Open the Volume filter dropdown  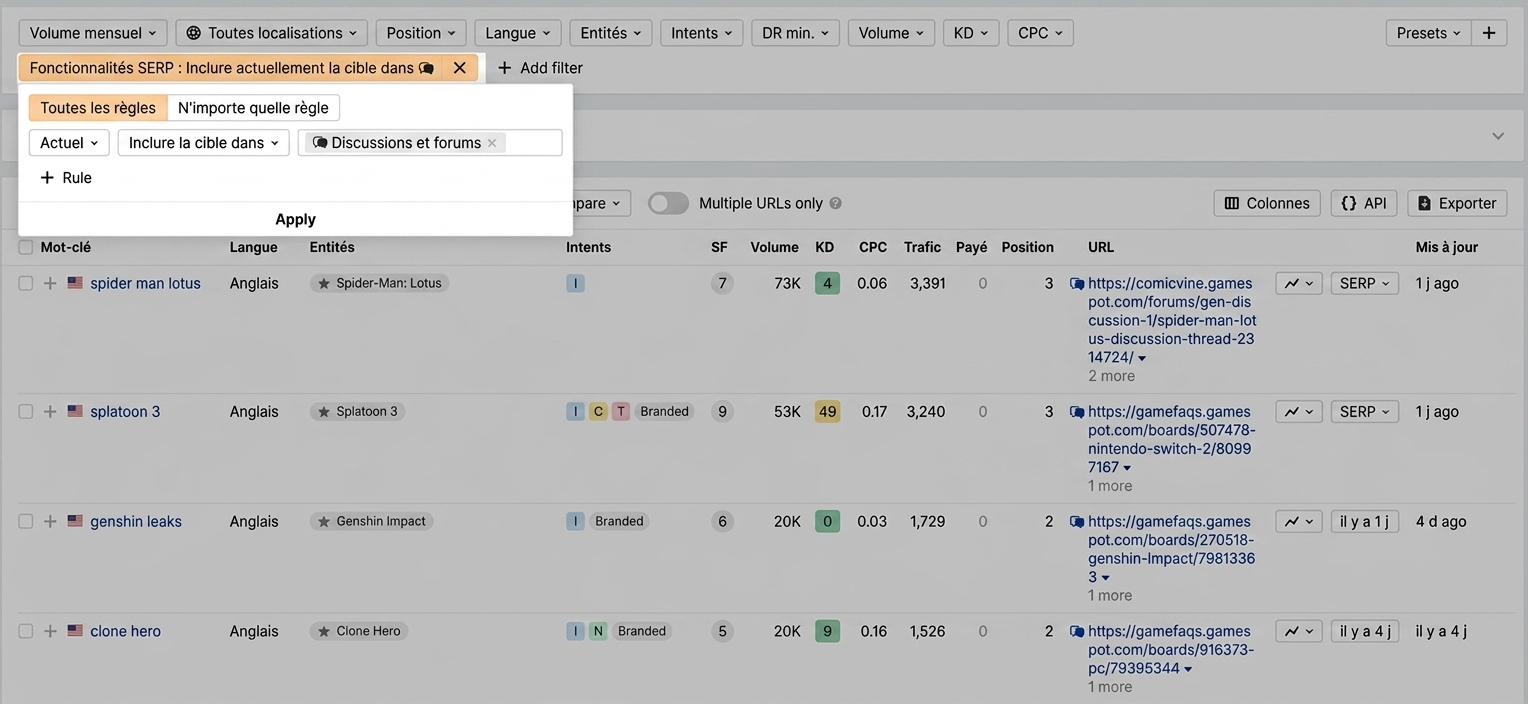coord(891,33)
